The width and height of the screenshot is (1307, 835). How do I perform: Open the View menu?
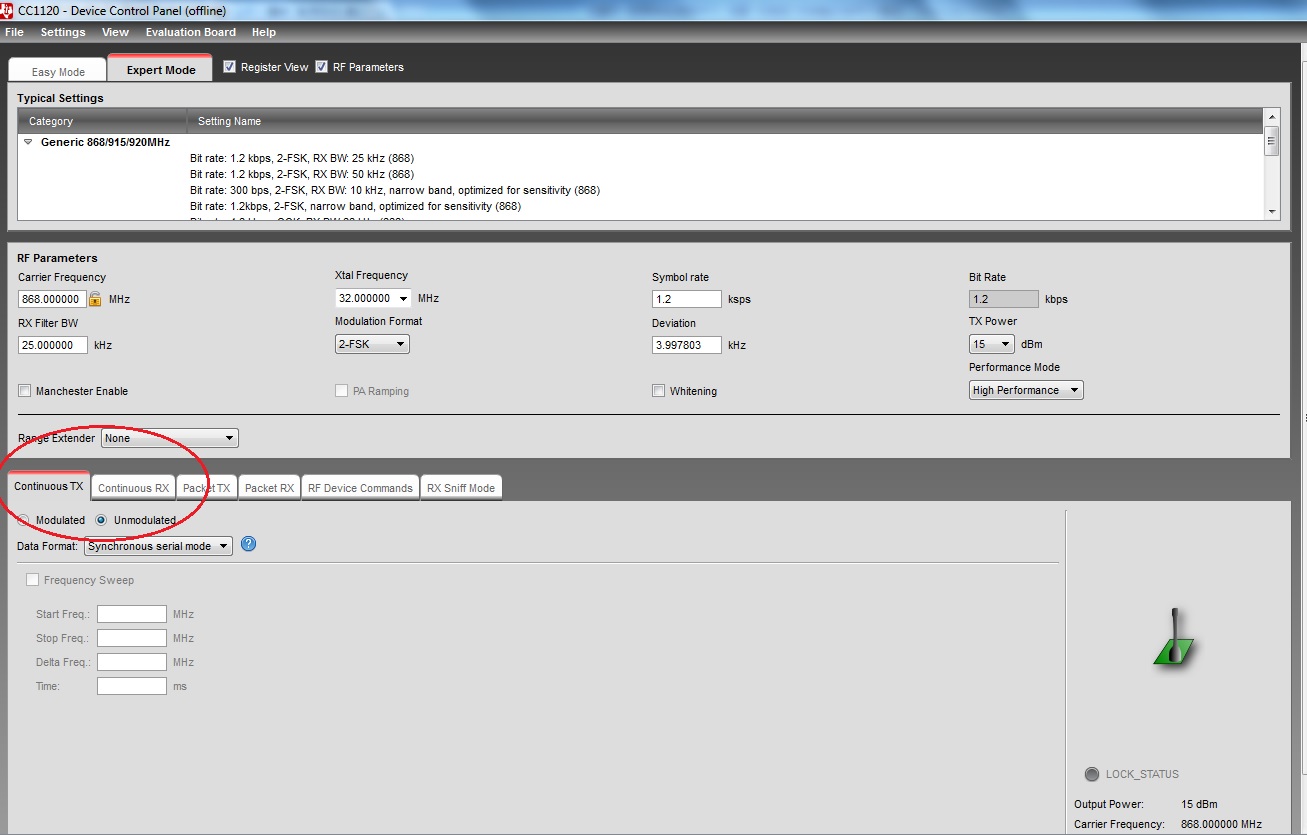pyautogui.click(x=115, y=32)
